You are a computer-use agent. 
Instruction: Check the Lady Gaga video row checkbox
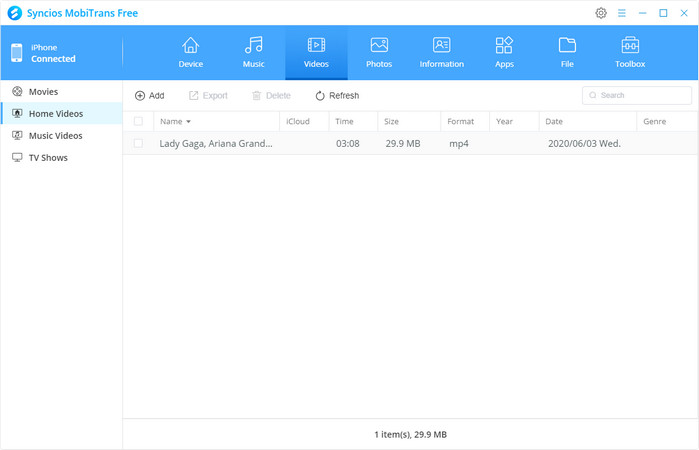(138, 143)
